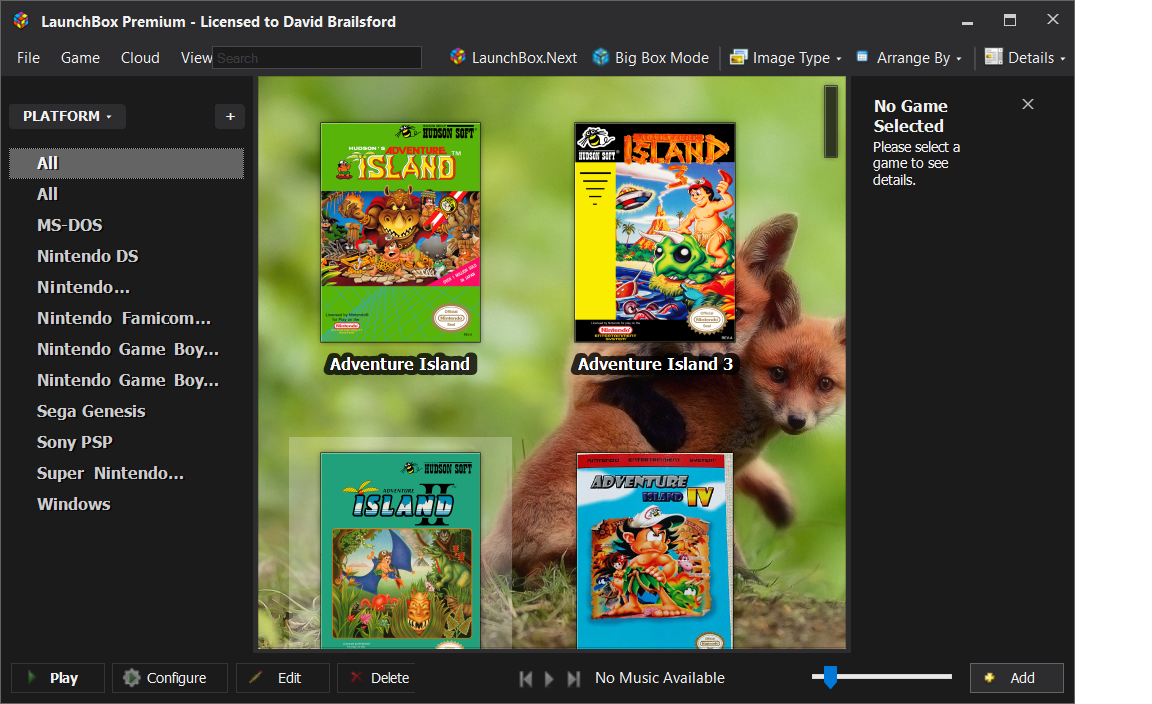Expand the PLATFORM filter dropdown
The width and height of the screenshot is (1152, 704).
click(x=68, y=116)
